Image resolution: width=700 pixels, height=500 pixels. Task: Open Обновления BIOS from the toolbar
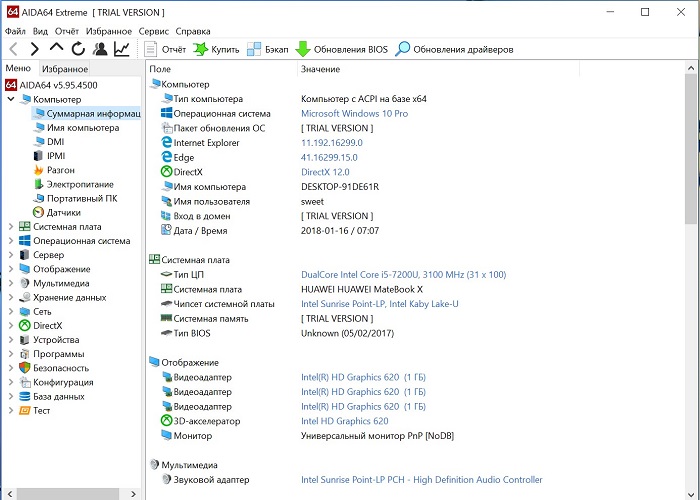(342, 50)
